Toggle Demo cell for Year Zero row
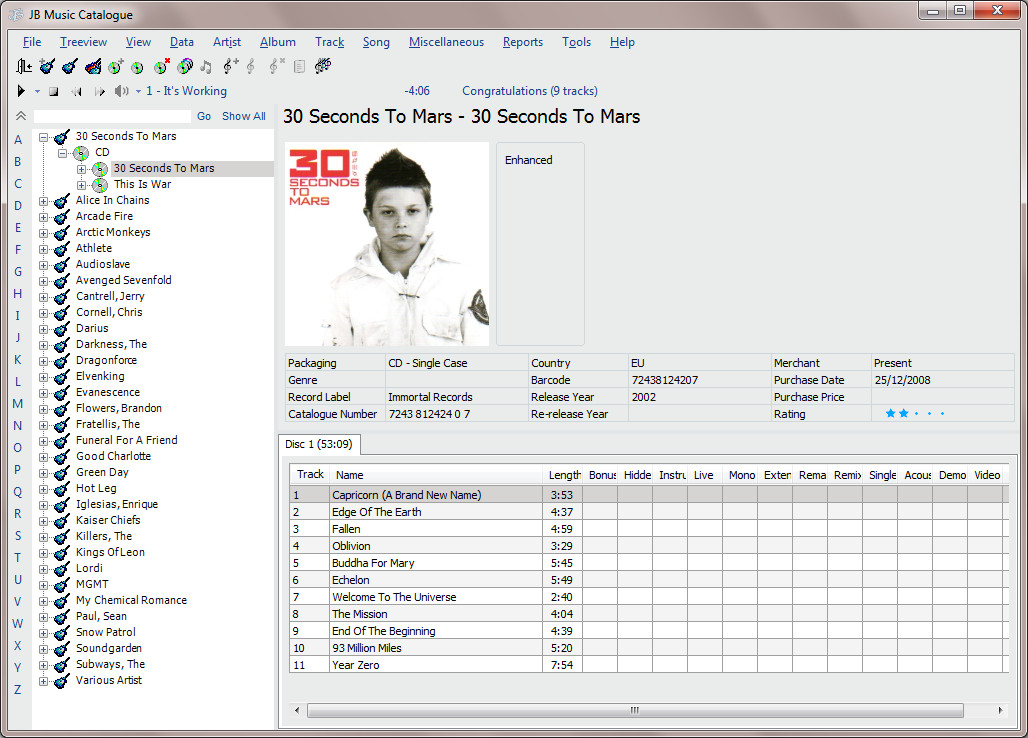The height and width of the screenshot is (738, 1028). point(950,665)
